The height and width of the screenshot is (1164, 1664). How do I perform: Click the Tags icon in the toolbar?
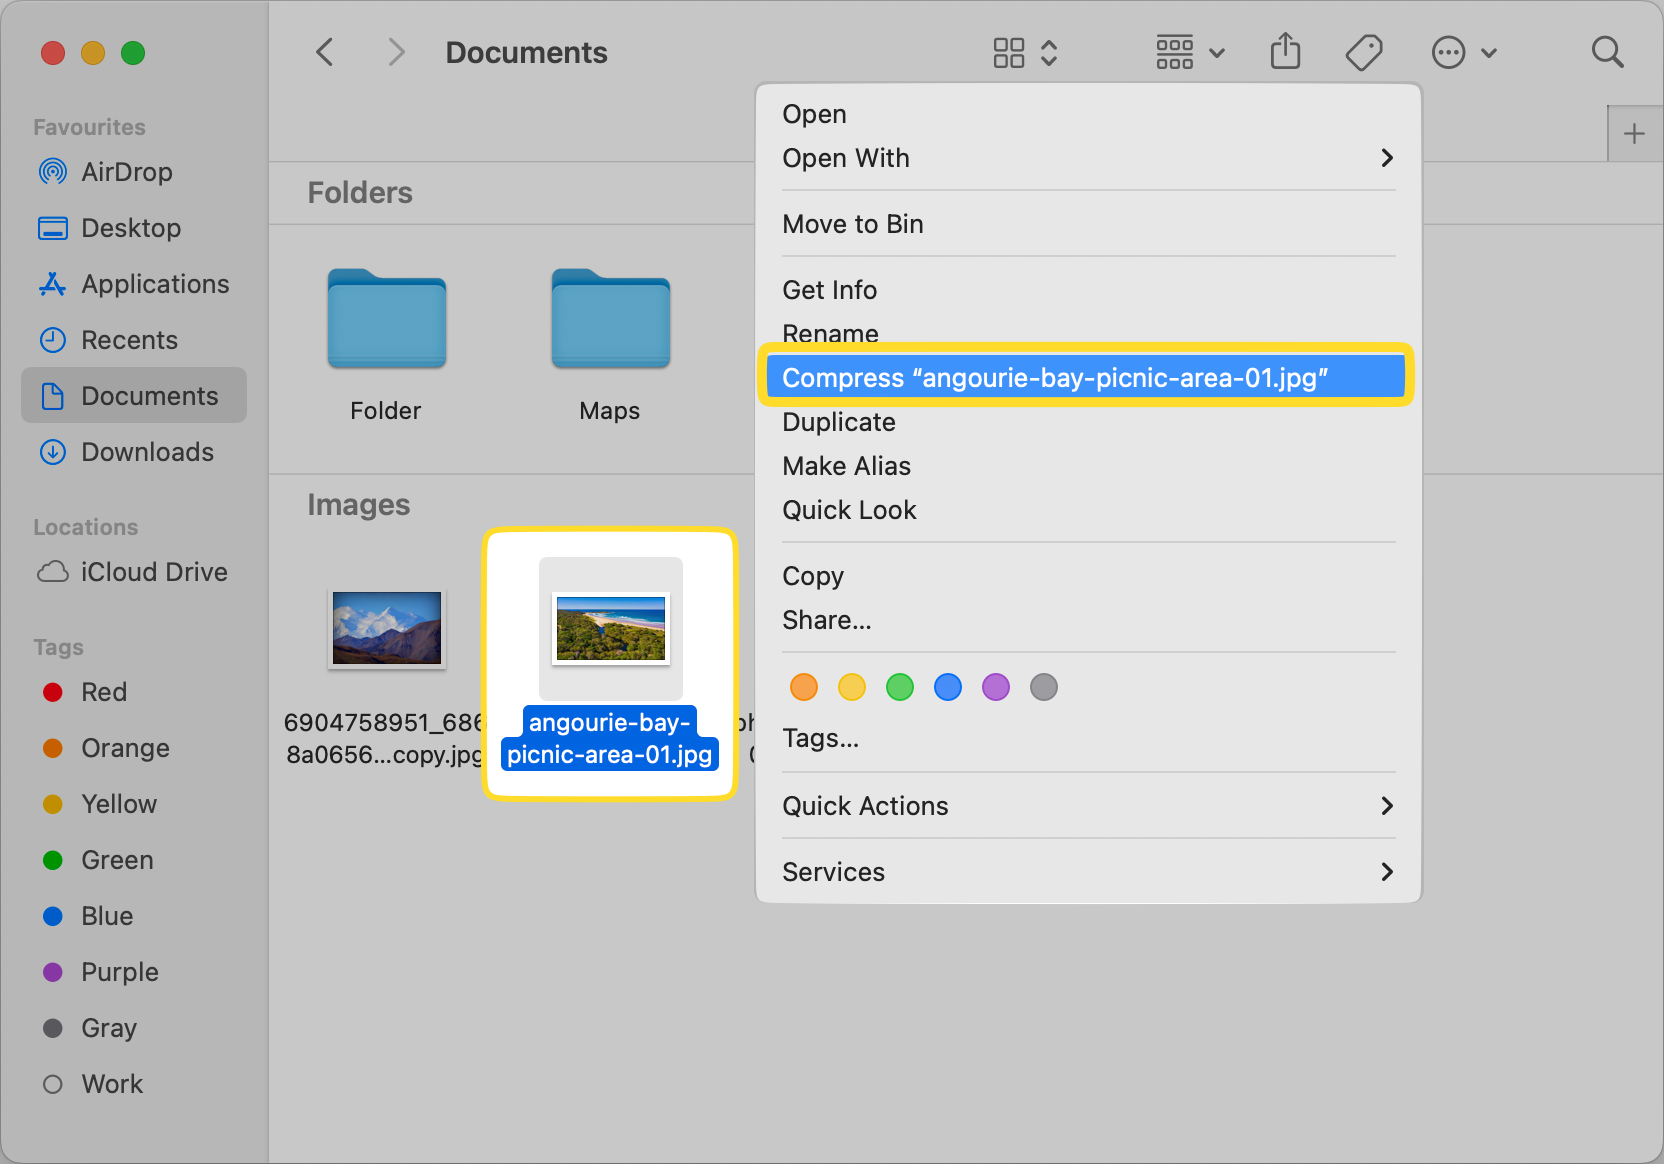(x=1364, y=52)
